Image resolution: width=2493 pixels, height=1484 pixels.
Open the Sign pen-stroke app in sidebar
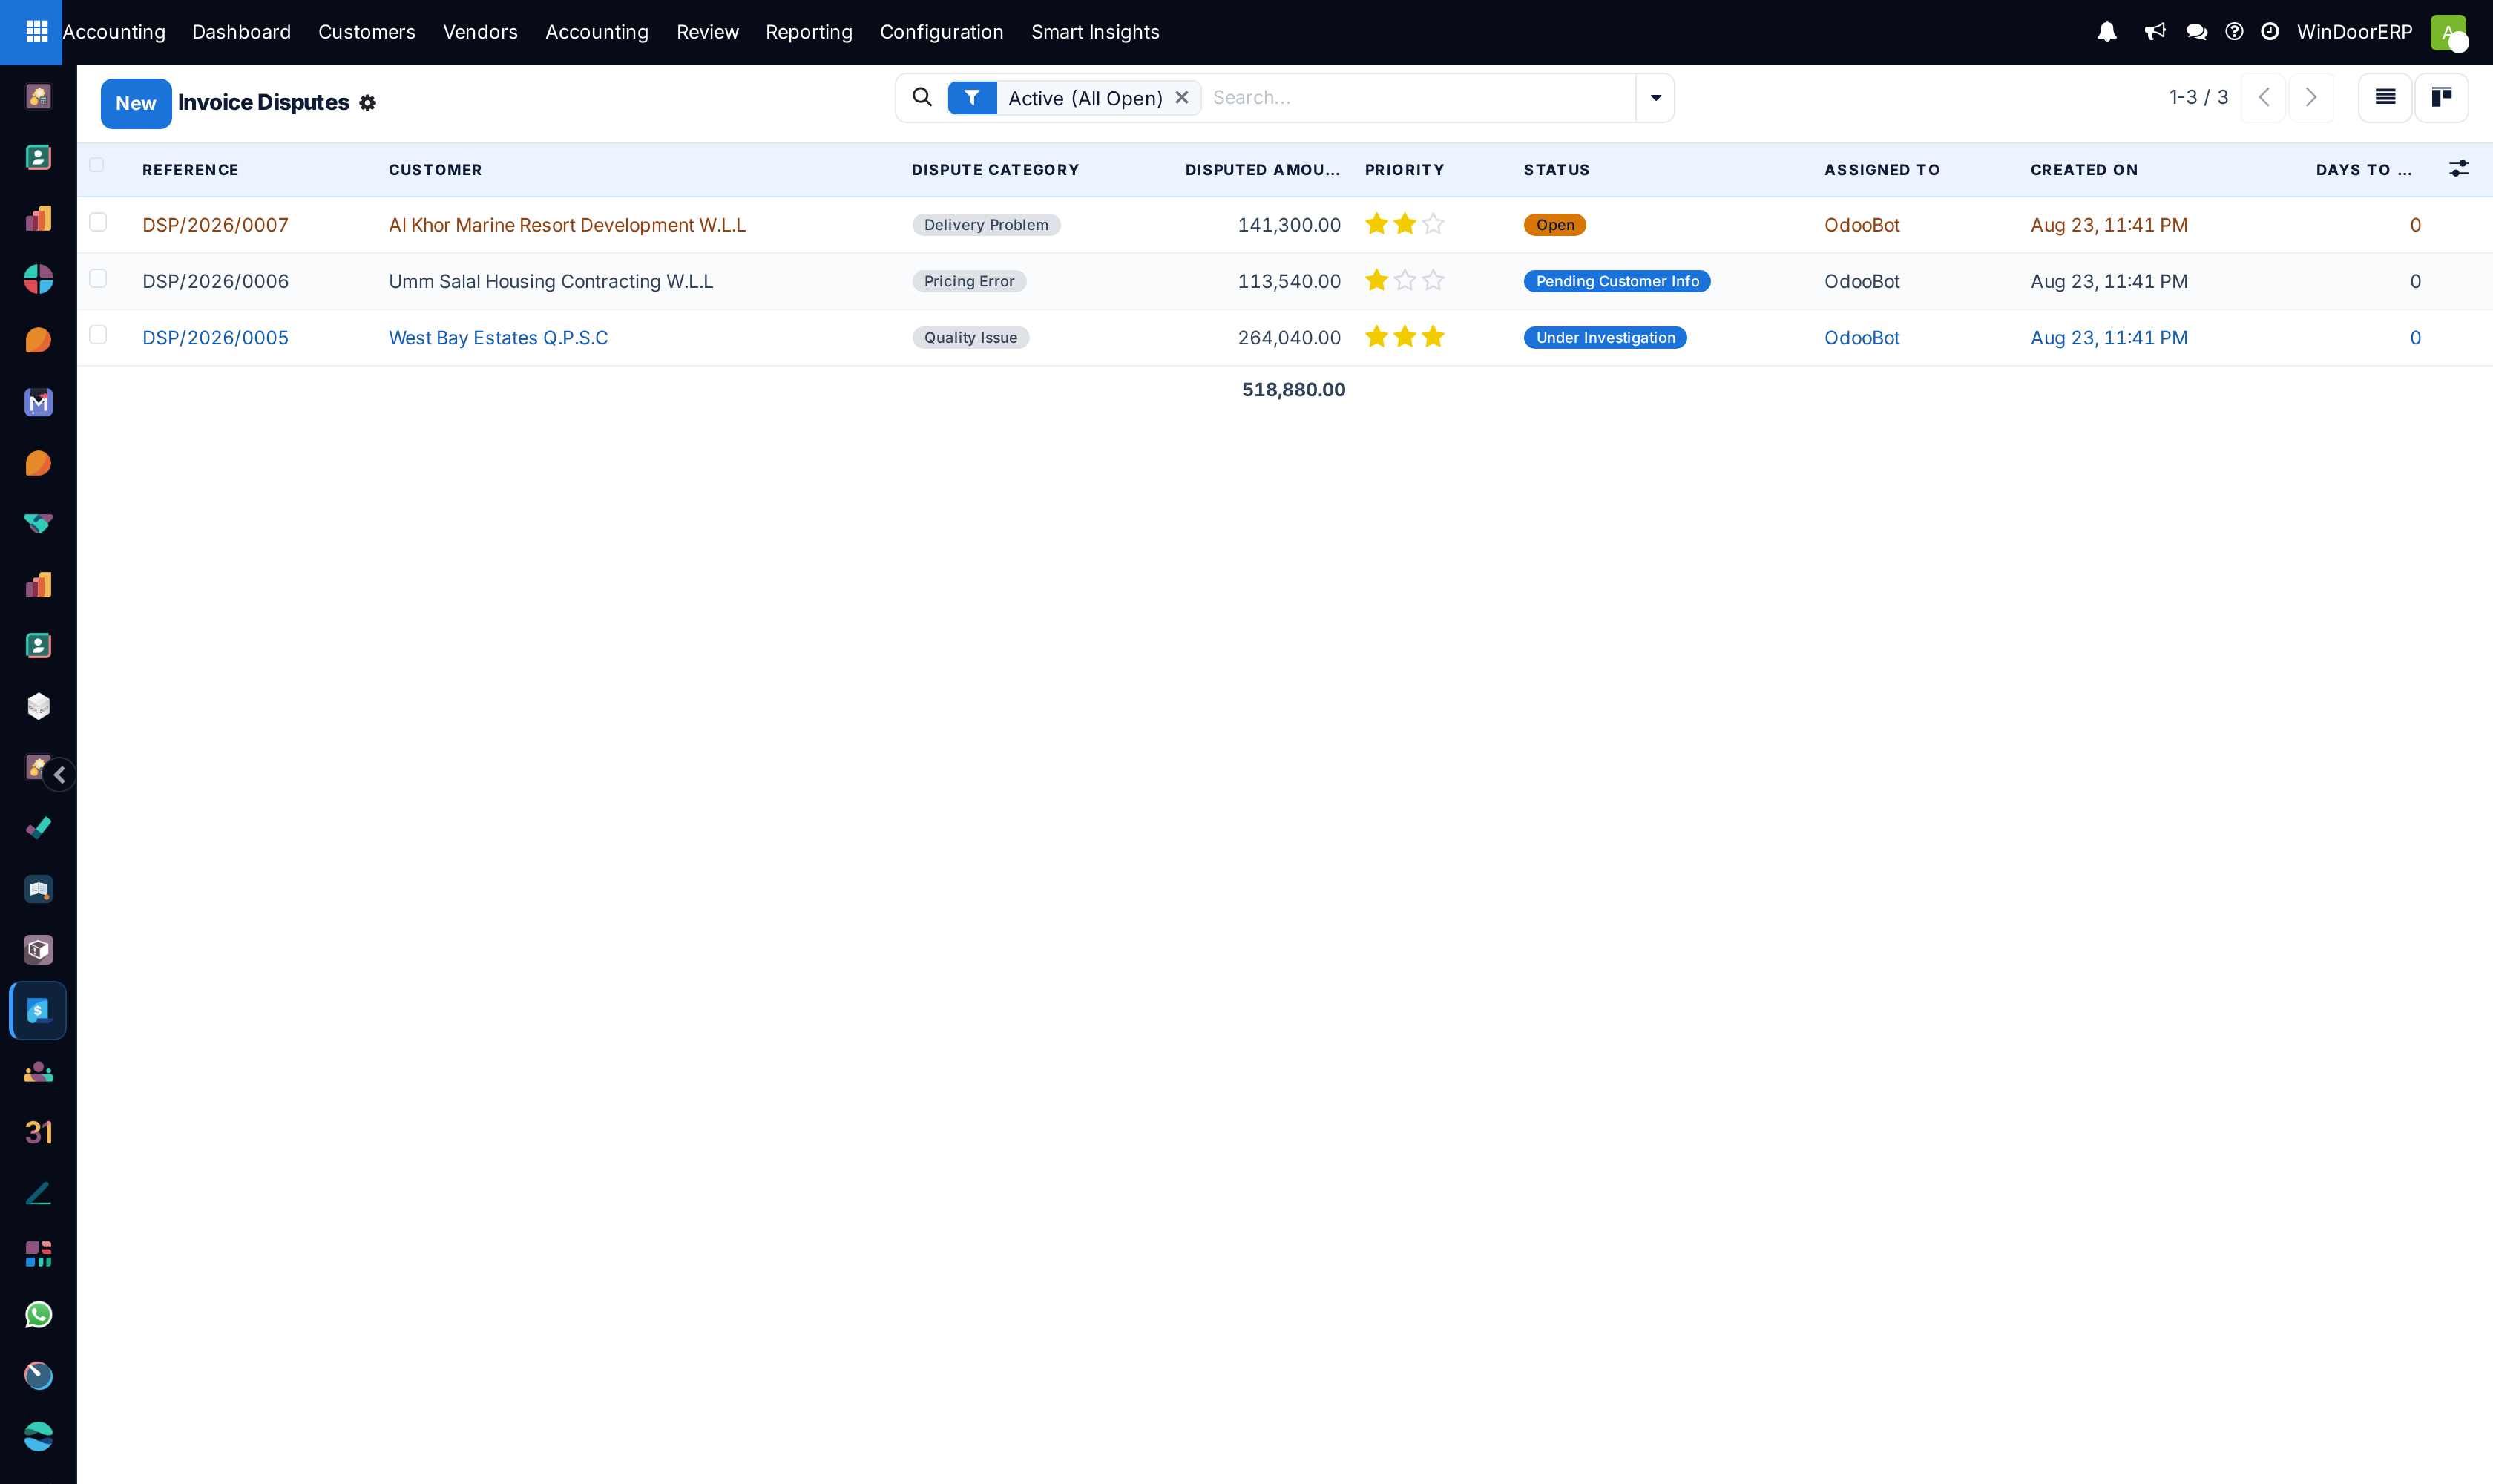click(x=38, y=1193)
